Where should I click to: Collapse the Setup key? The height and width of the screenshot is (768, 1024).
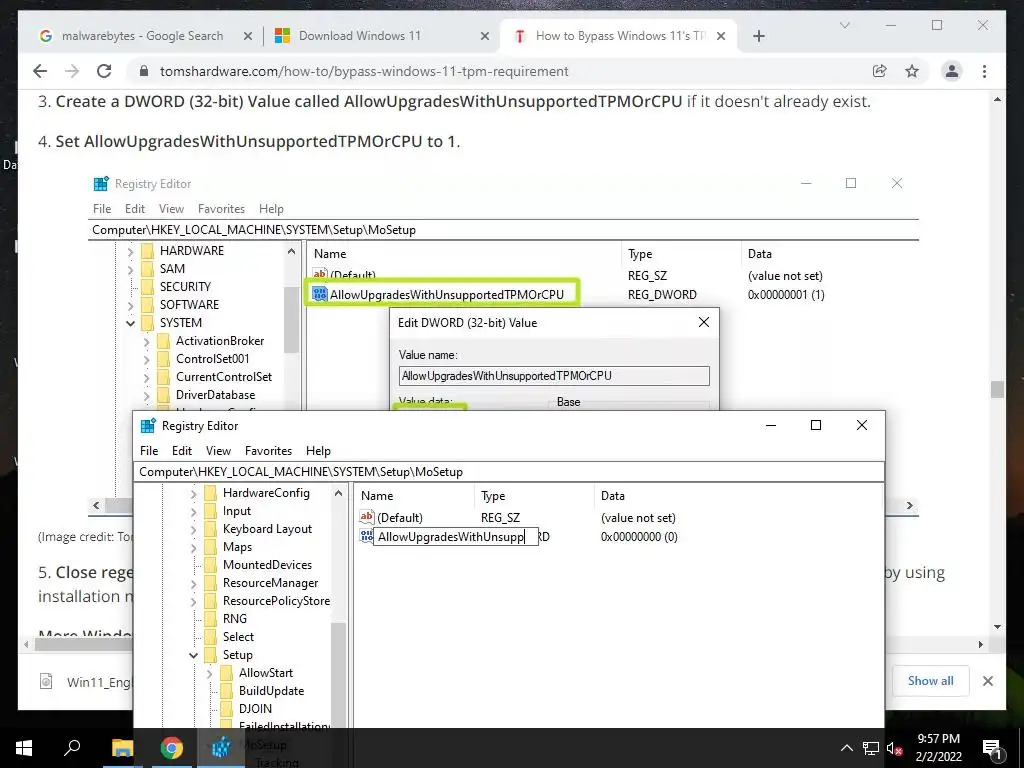[x=193, y=655]
